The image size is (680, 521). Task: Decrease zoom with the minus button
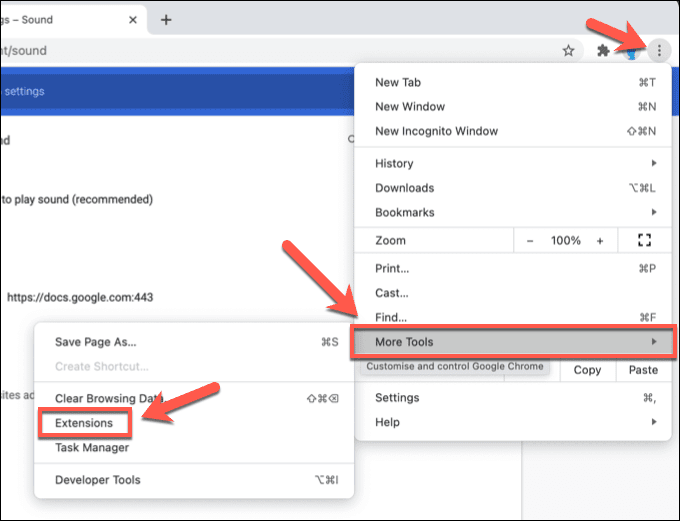(x=530, y=241)
